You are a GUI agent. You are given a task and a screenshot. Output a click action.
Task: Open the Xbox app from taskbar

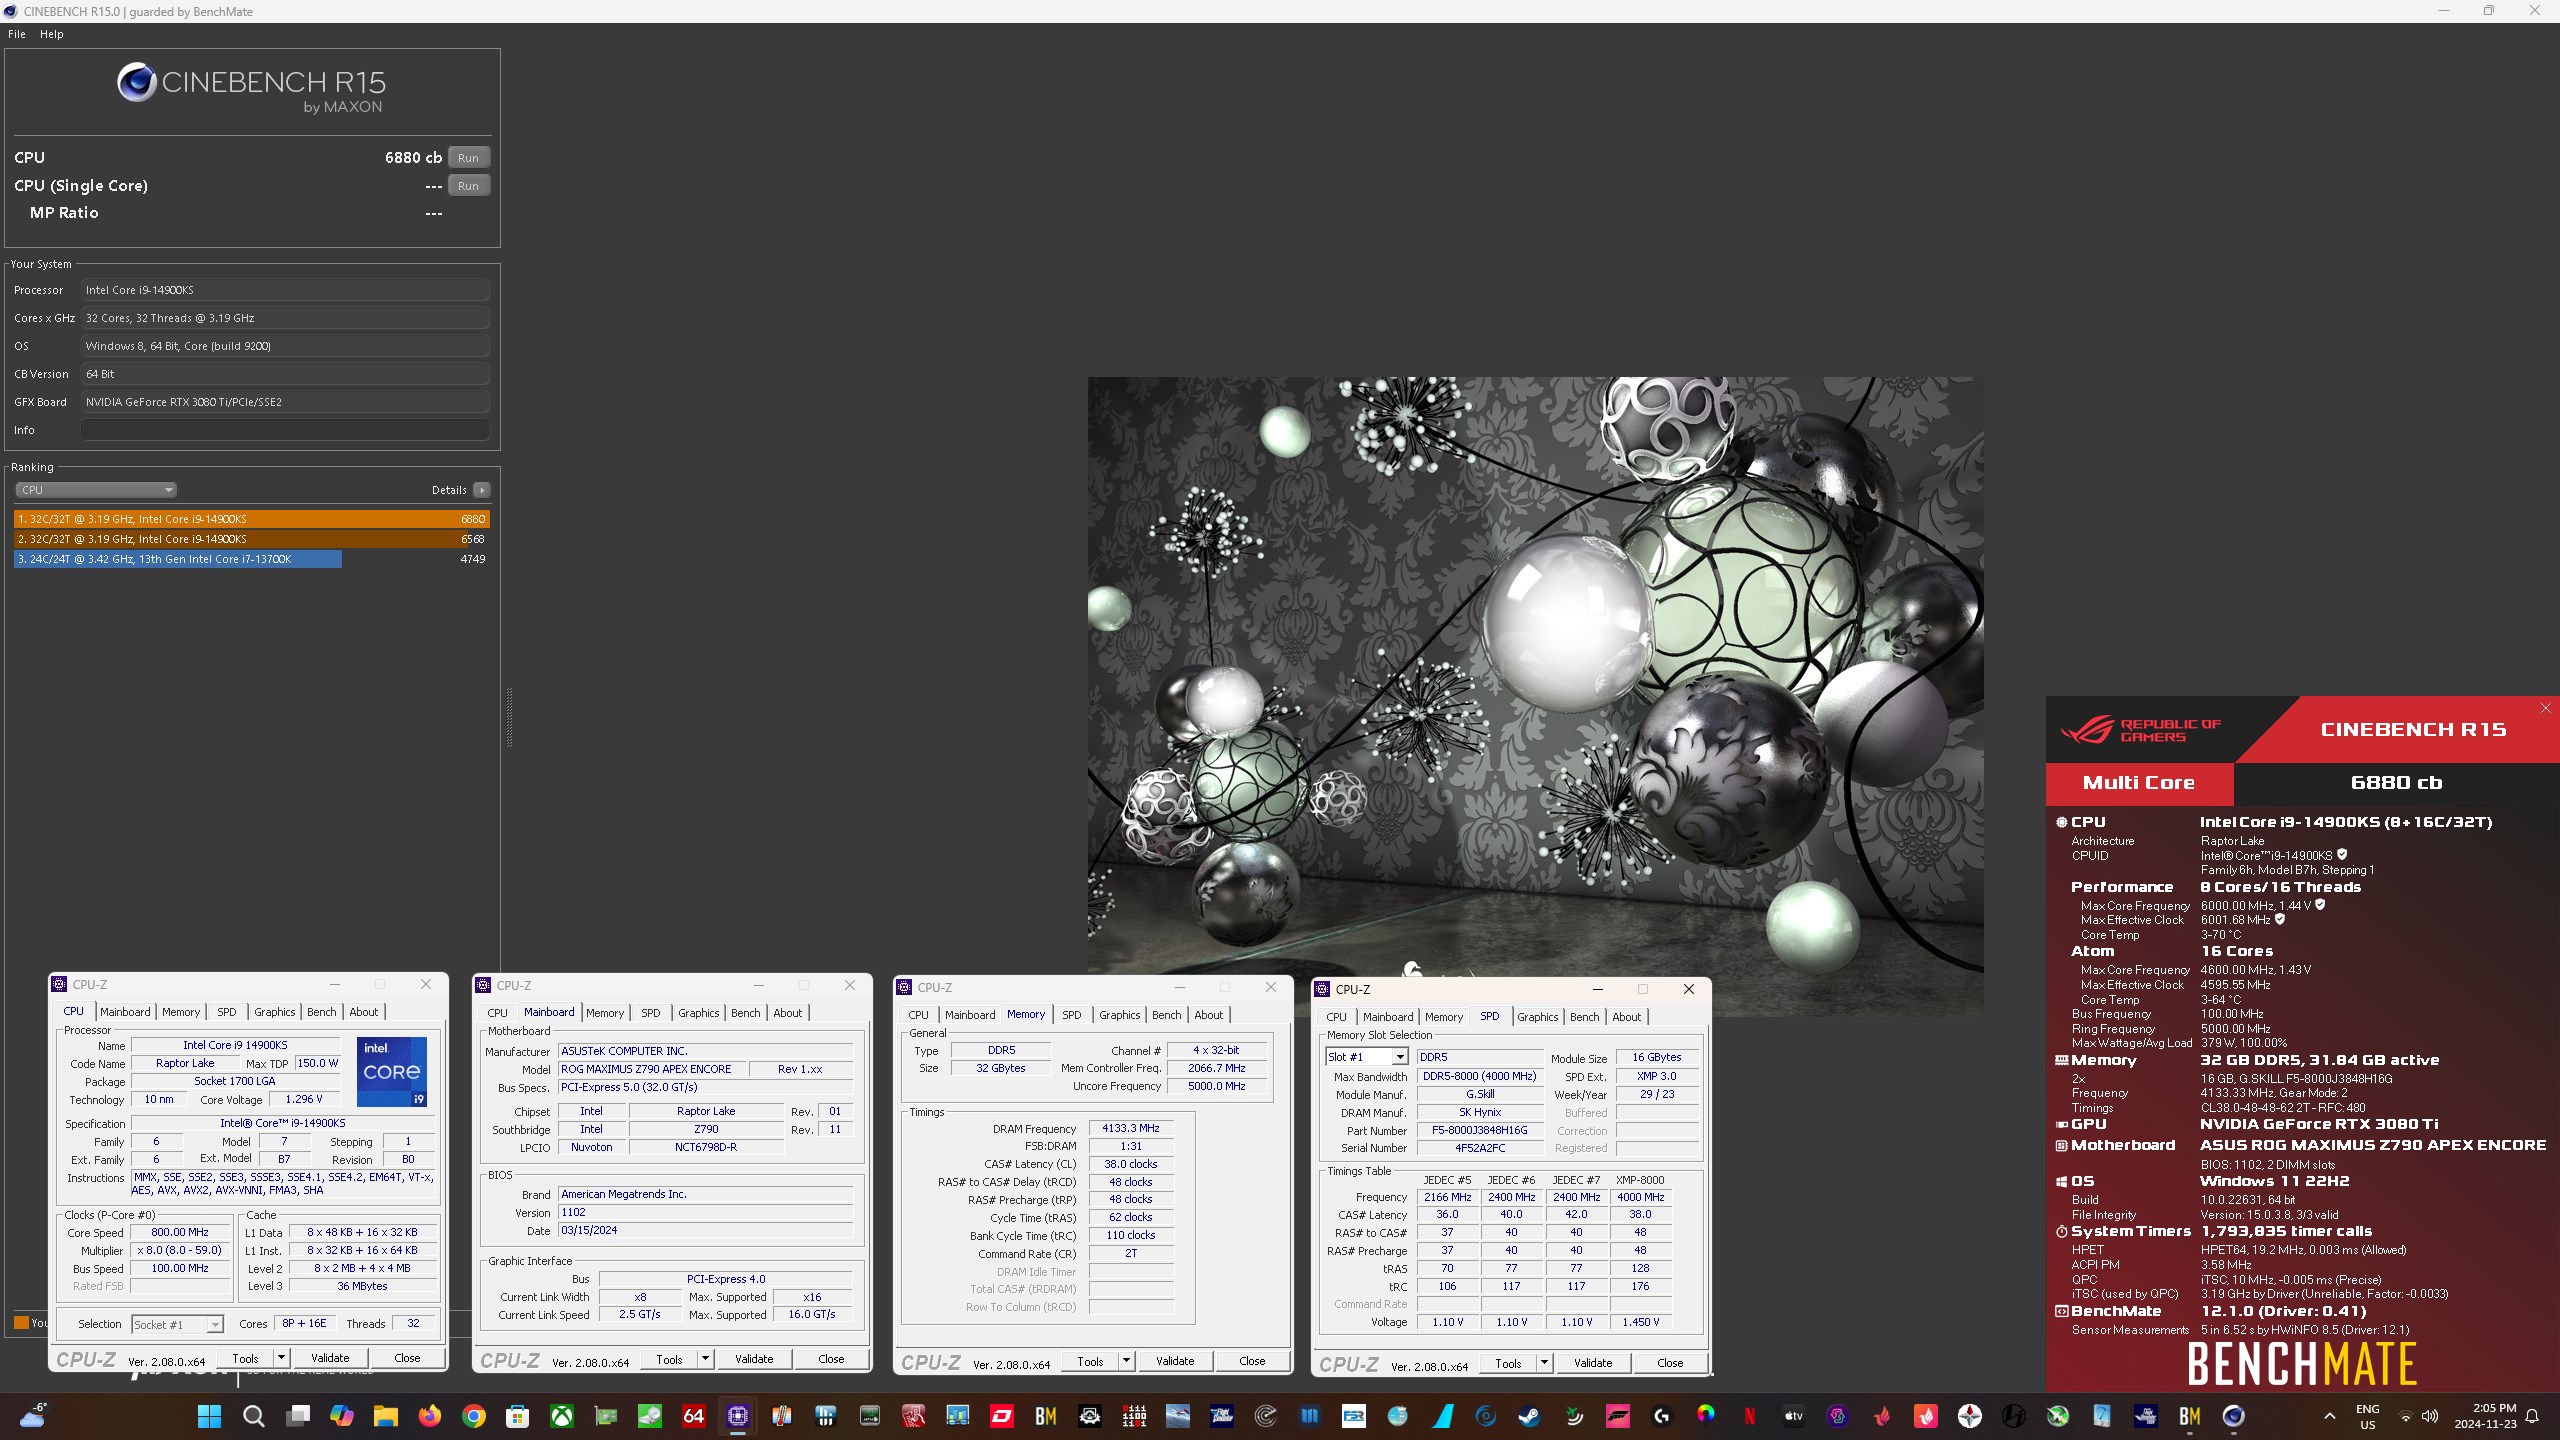(563, 1416)
